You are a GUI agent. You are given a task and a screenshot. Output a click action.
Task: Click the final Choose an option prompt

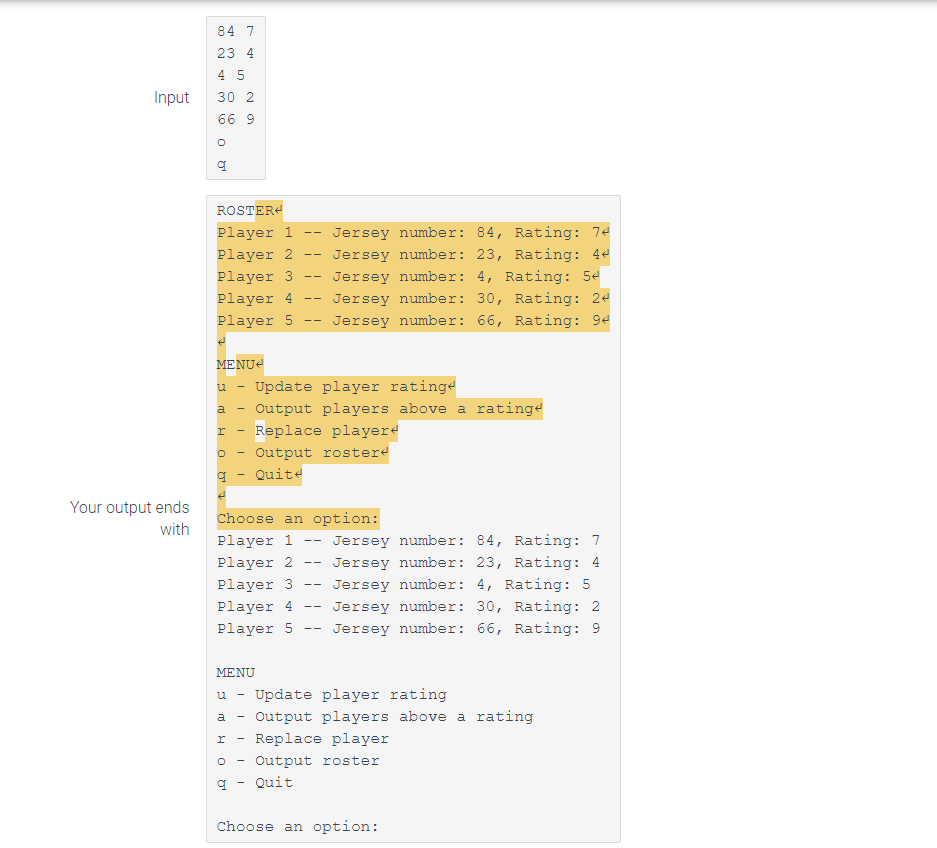click(x=295, y=826)
